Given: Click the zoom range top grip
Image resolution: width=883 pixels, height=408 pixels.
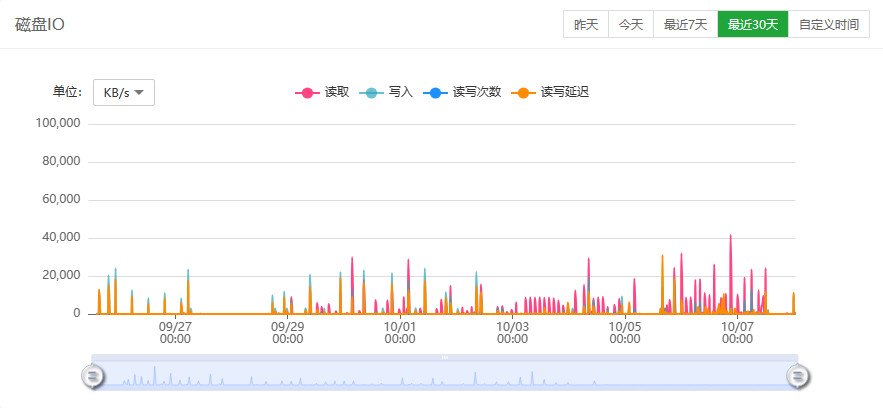Looking at the screenshot, I should tap(445, 357).
